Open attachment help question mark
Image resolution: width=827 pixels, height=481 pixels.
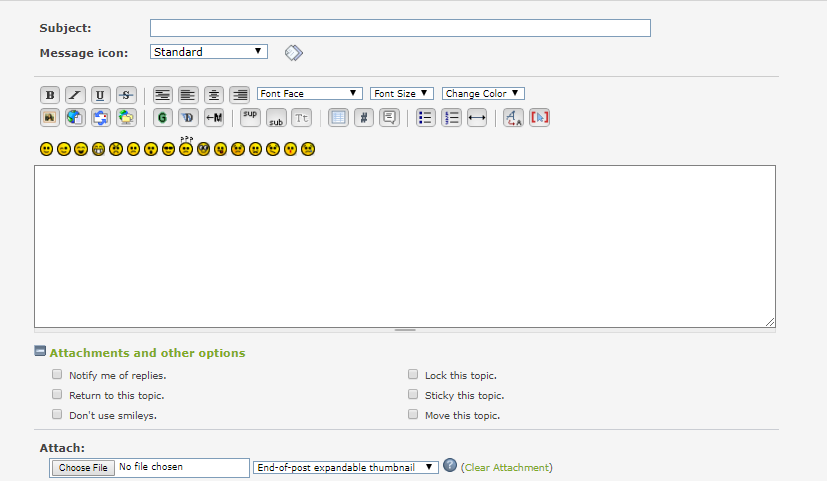tap(450, 465)
